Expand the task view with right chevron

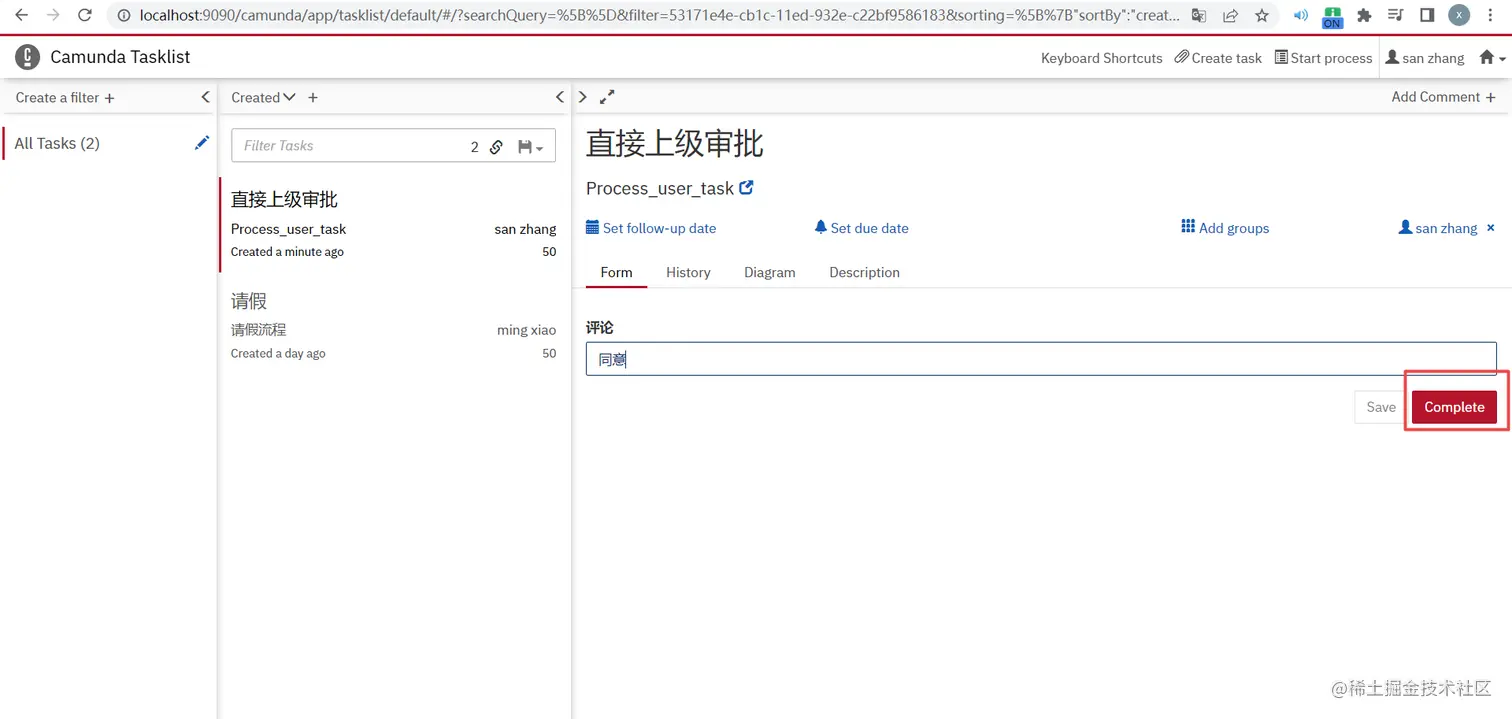(583, 97)
